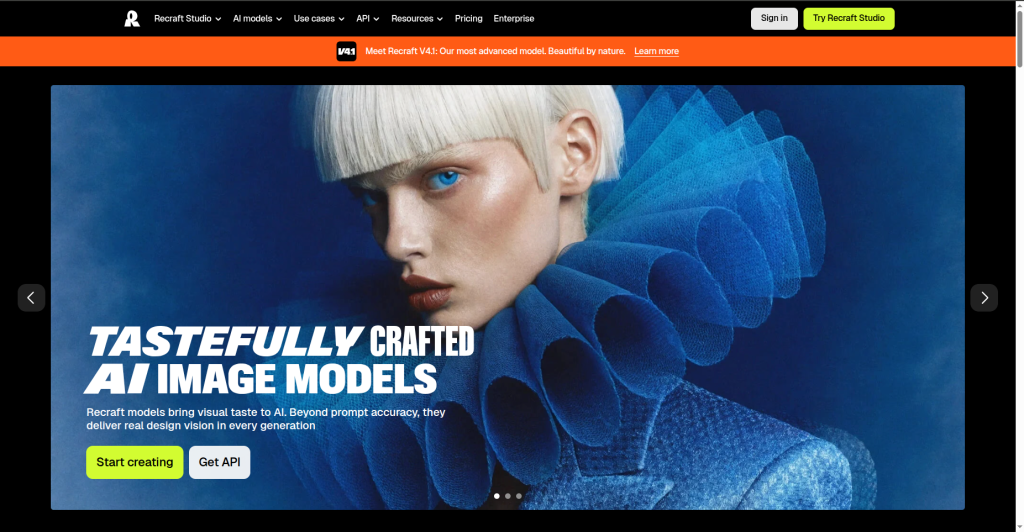1024x532 pixels.
Task: Click the 'Meet Recraft V4.1' banner text
Action: click(495, 51)
